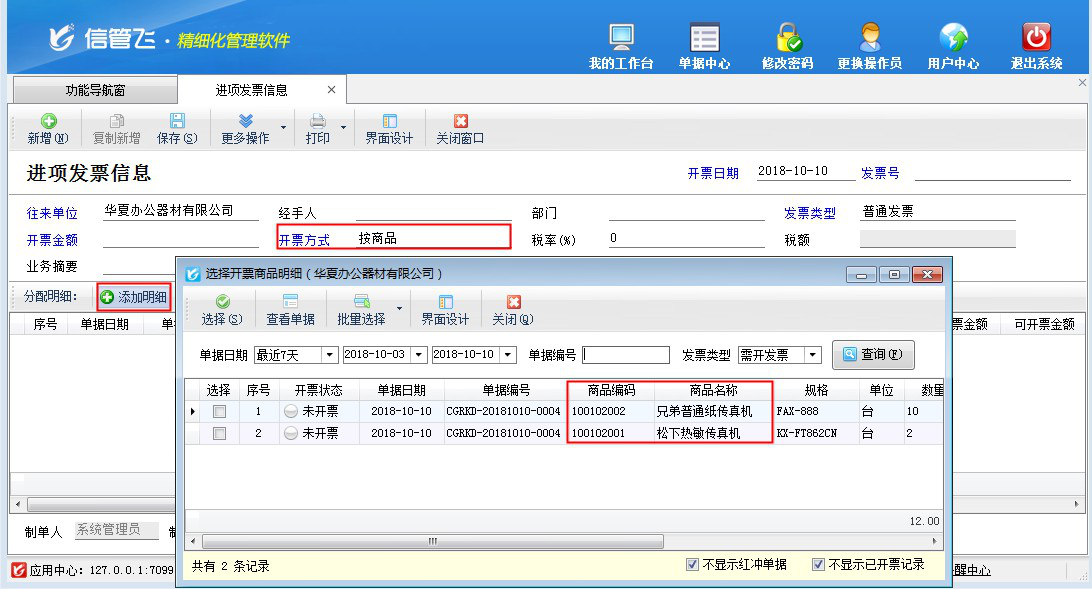Screen dimensions: 1092x589
Task: Click 退出系统 power icon
Action: point(1036,40)
